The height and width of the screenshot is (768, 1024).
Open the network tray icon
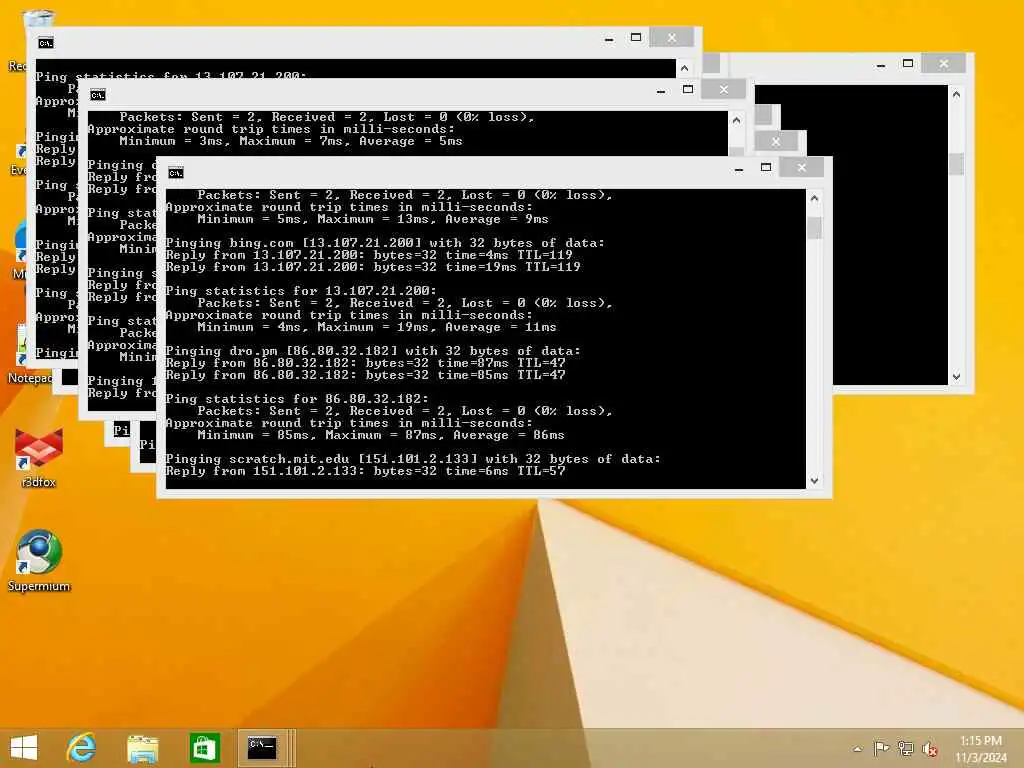905,748
